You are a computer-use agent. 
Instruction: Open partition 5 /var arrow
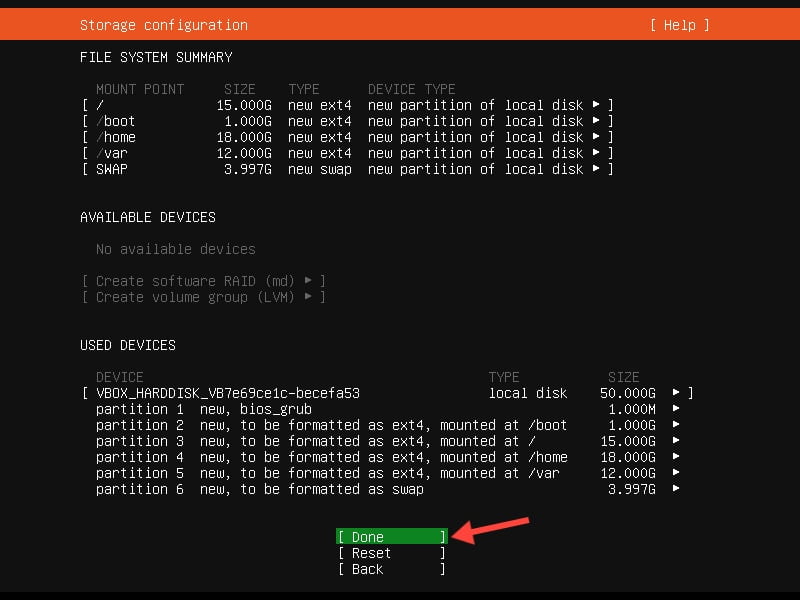(x=677, y=473)
